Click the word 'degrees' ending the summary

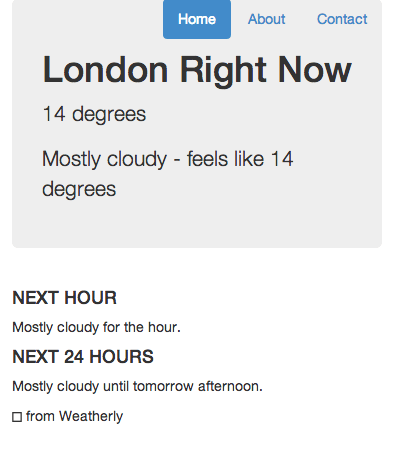coord(79,190)
